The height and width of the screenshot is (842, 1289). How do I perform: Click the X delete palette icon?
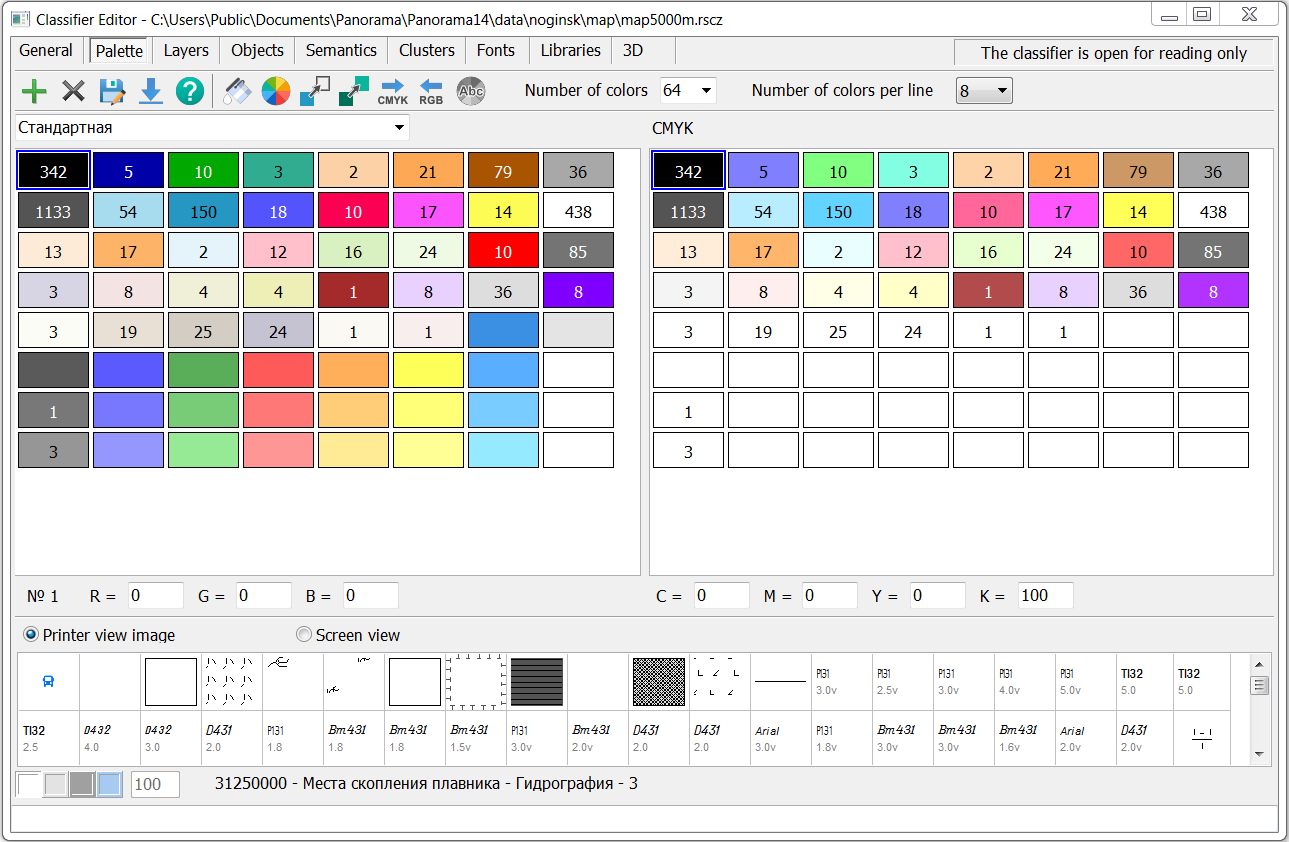(x=73, y=92)
